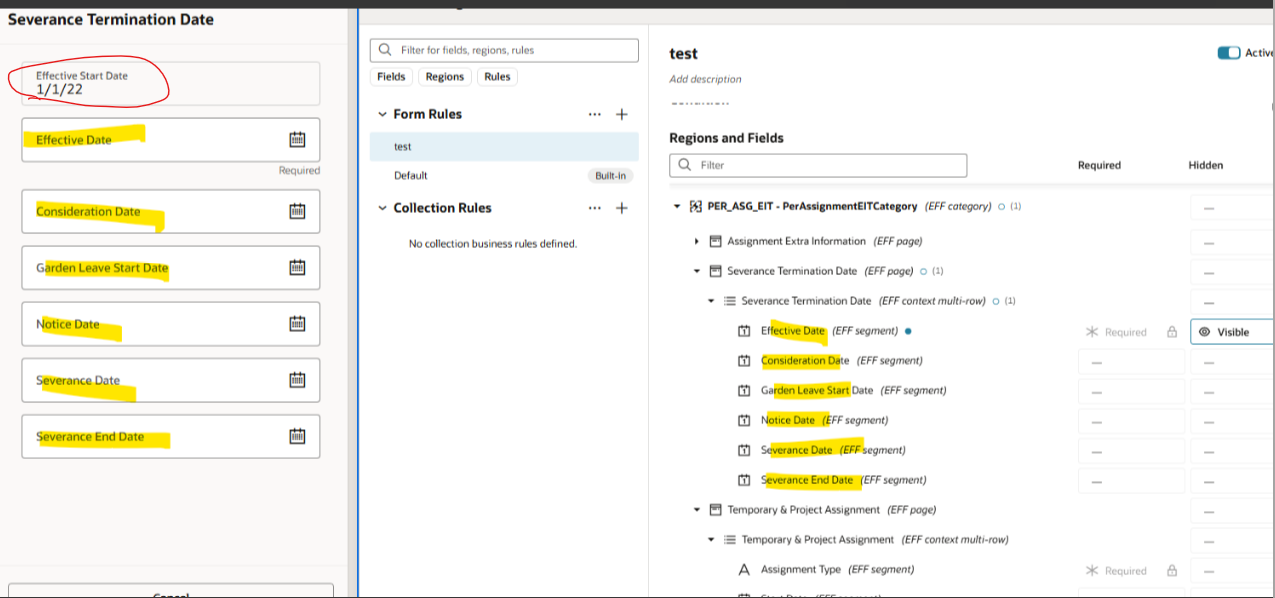Viewport: 1275px width, 598px height.
Task: Click the category icon of PER_ASG_EIT
Action: click(x=696, y=206)
